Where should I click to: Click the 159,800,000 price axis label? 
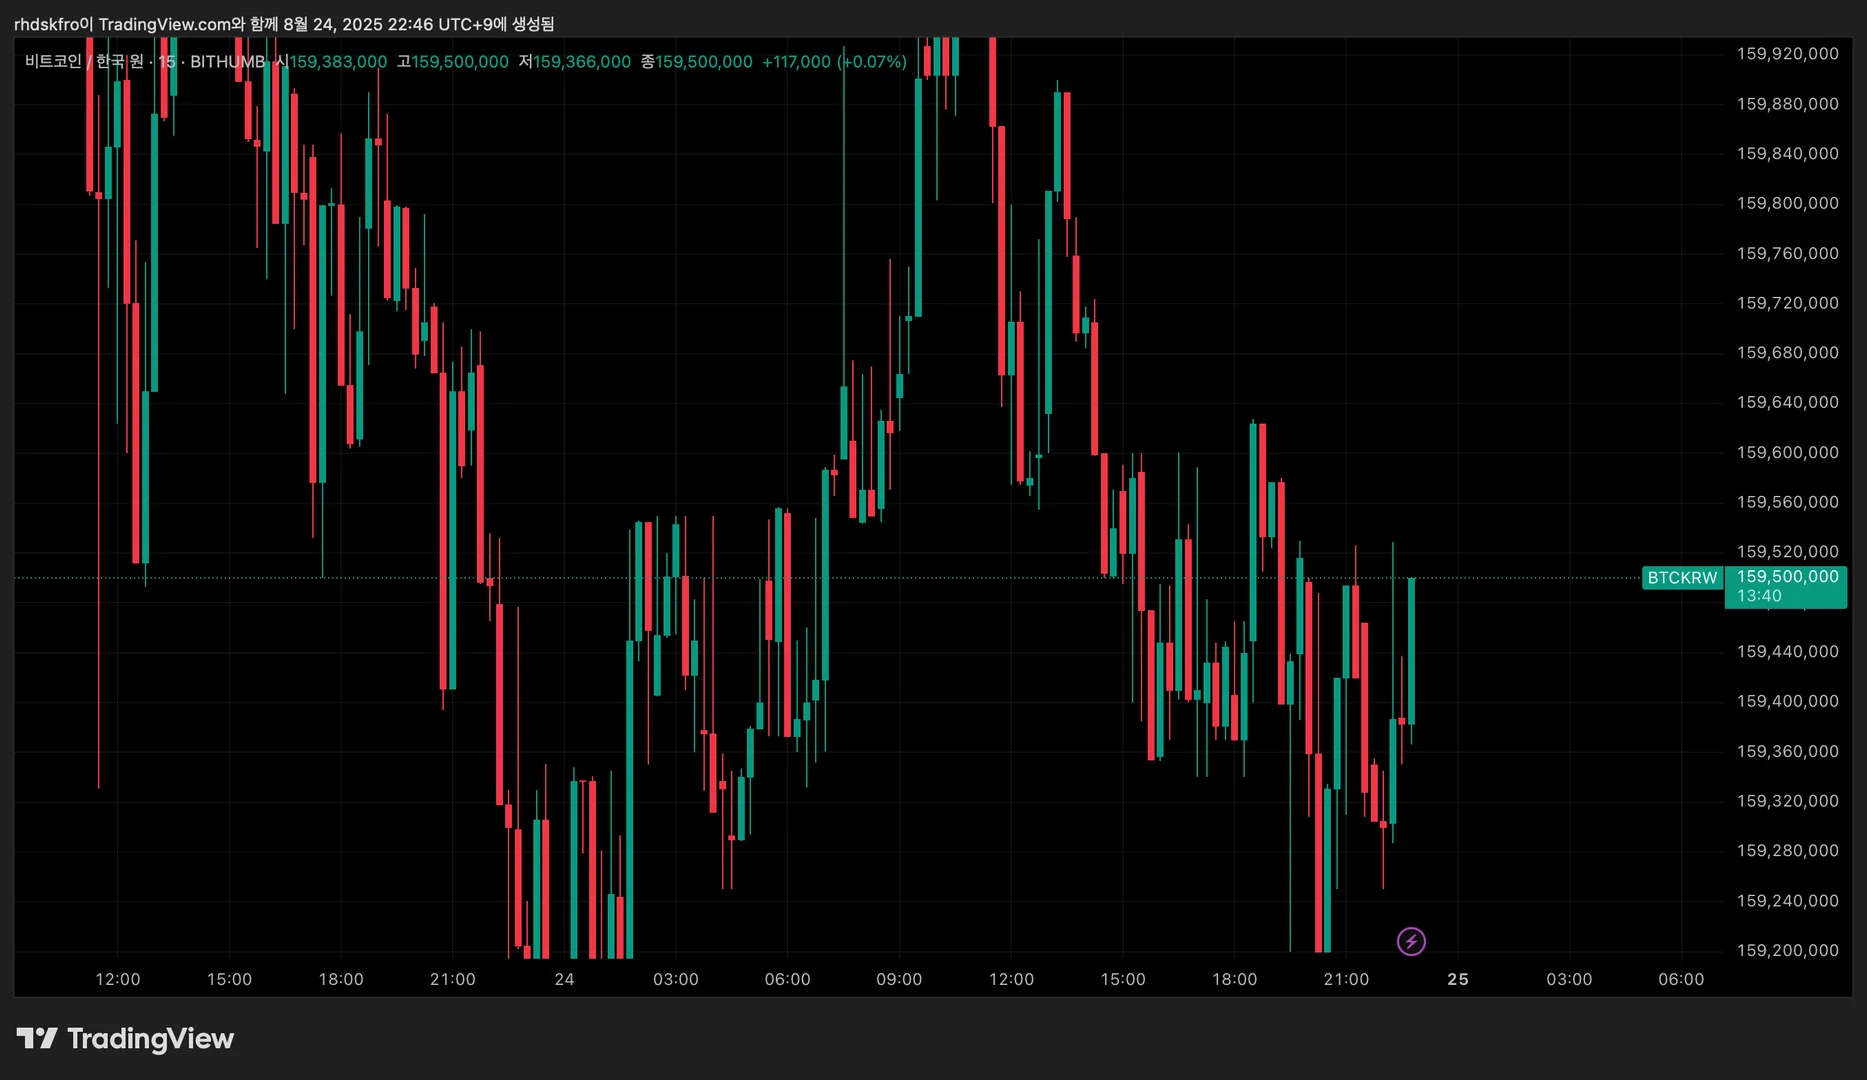[x=1787, y=203]
